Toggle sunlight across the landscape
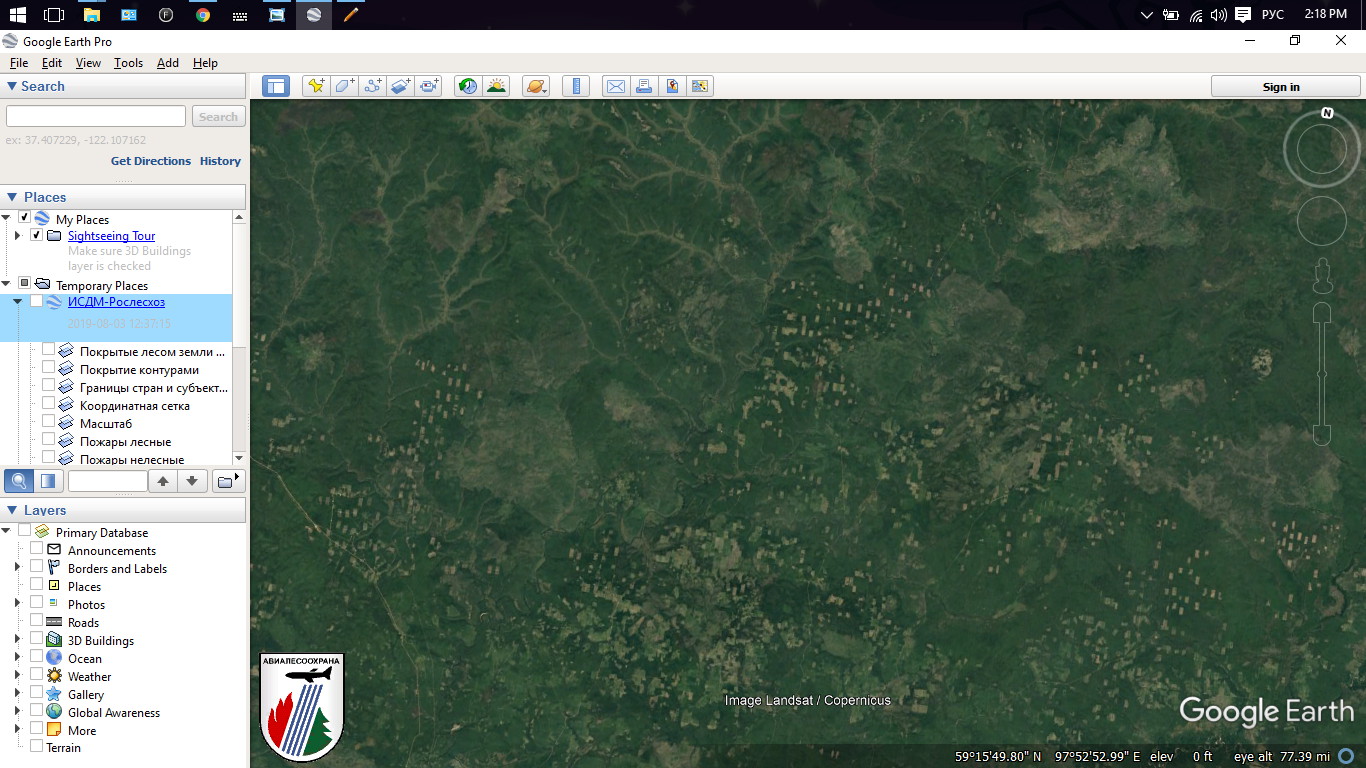1366x768 pixels. click(x=496, y=86)
